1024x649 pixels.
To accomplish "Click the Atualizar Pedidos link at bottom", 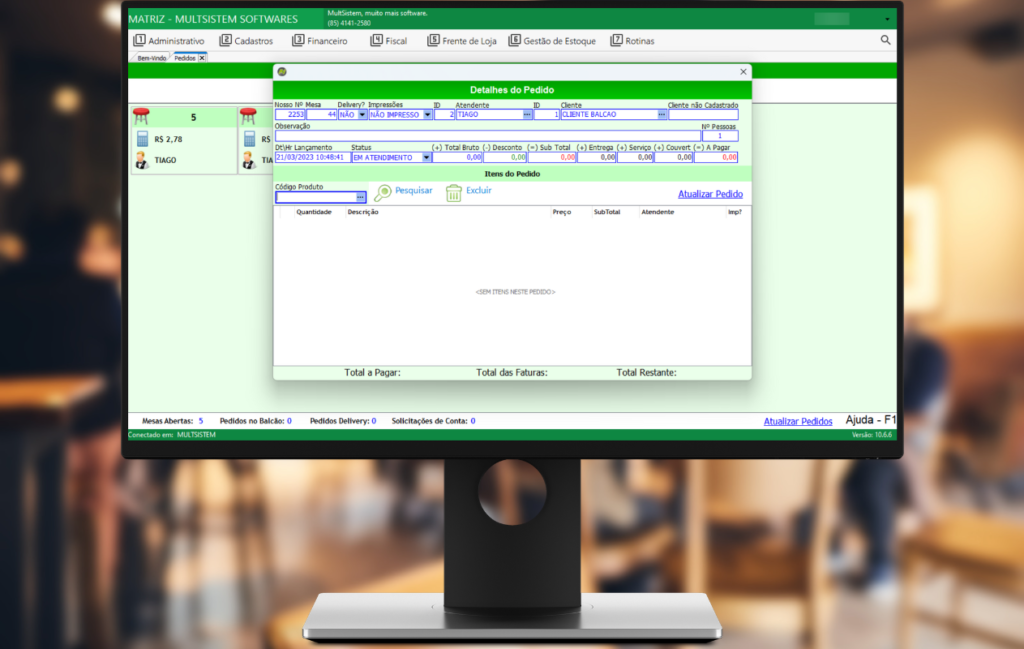I will (797, 421).
